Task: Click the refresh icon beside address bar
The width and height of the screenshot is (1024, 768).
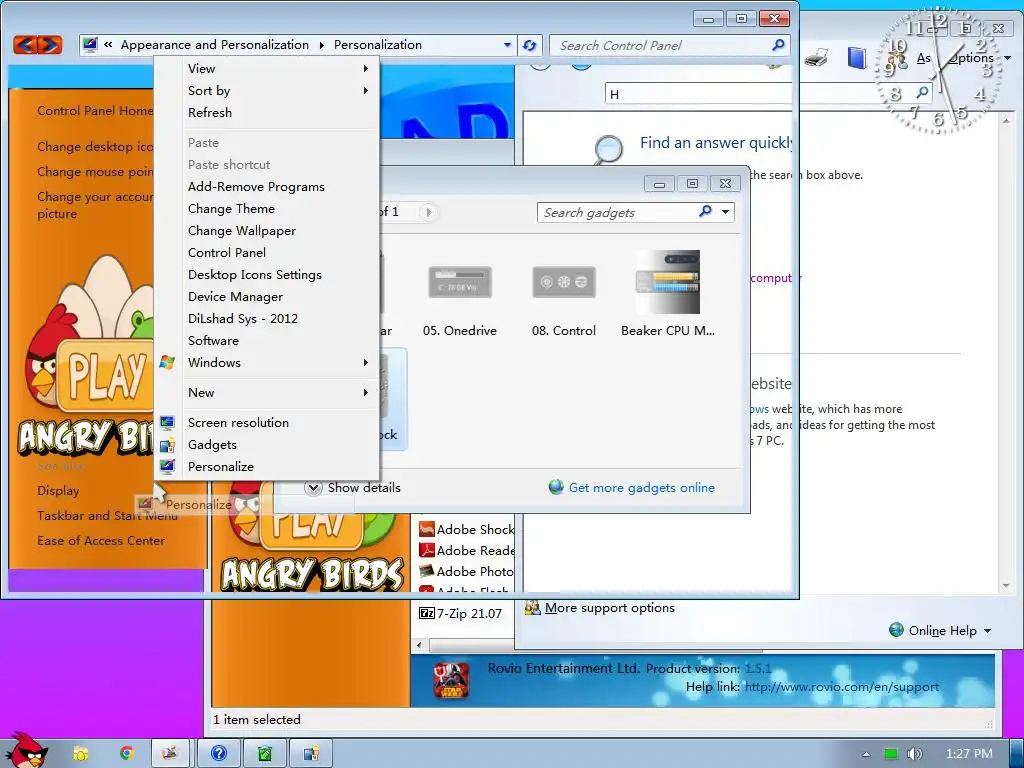Action: 529,45
